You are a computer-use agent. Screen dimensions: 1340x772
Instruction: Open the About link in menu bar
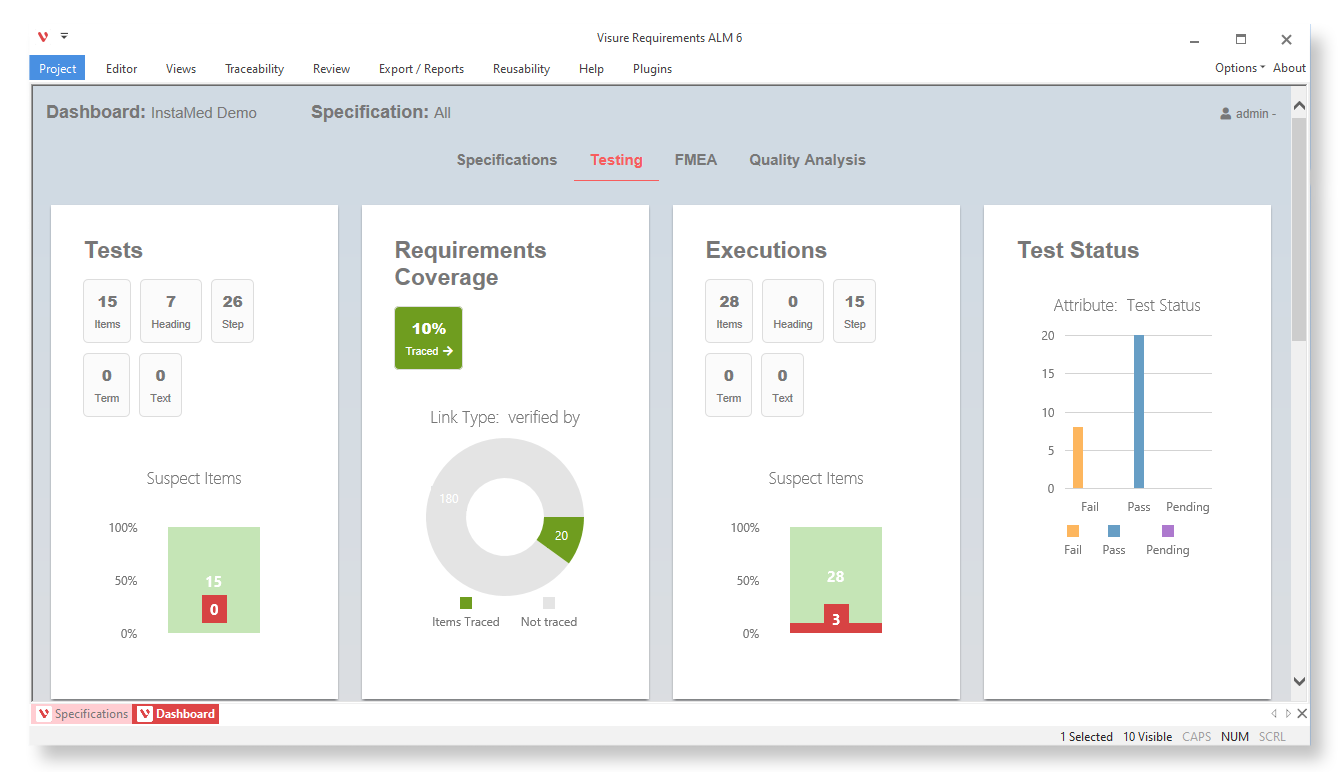1289,68
